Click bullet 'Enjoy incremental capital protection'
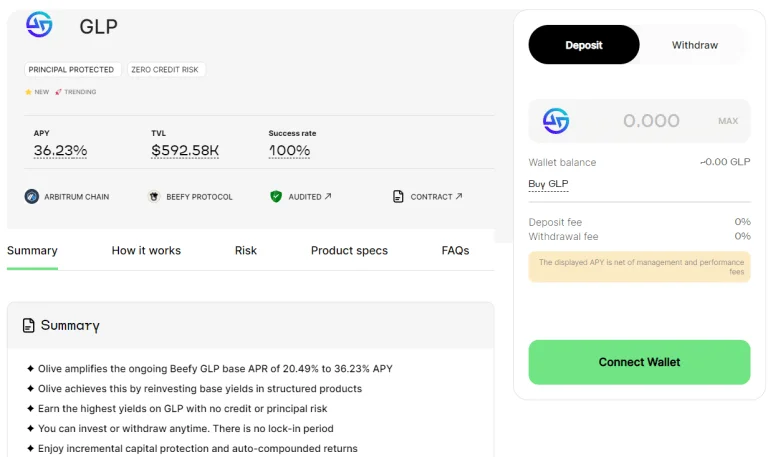The image size is (773, 457). coord(198,449)
